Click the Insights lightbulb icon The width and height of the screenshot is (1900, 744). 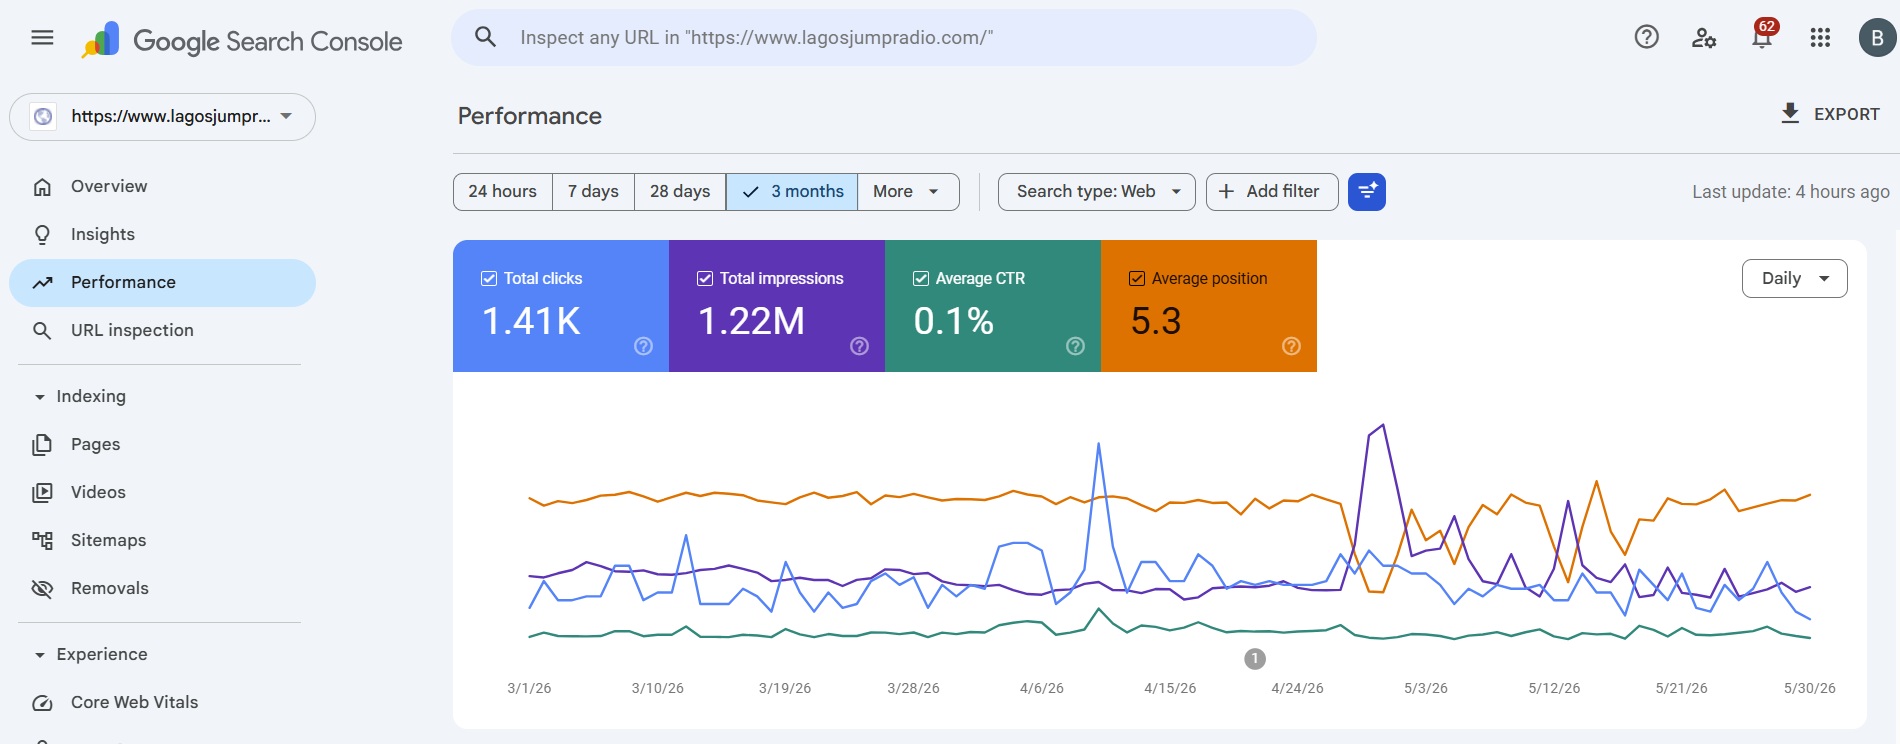(42, 235)
